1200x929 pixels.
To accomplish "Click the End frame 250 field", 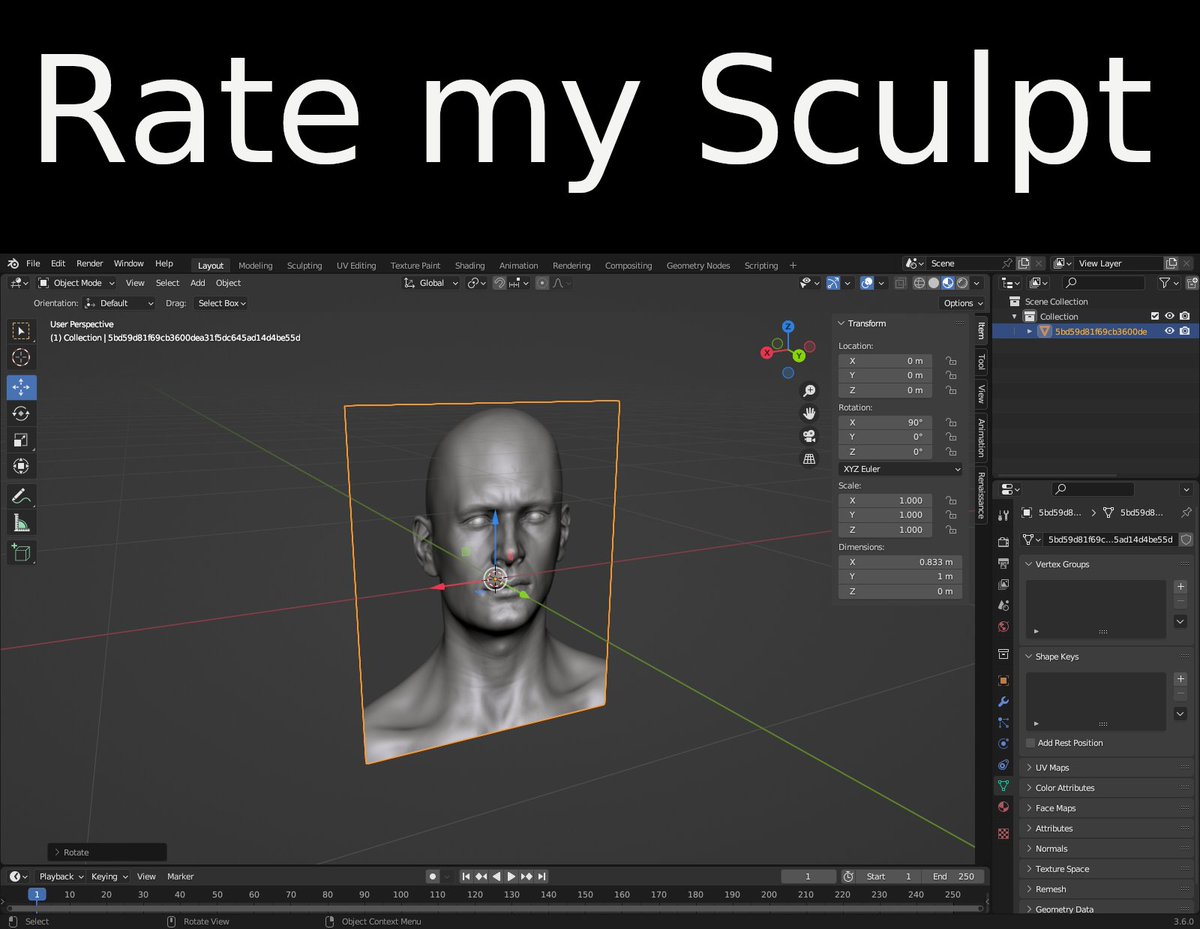I will [953, 877].
